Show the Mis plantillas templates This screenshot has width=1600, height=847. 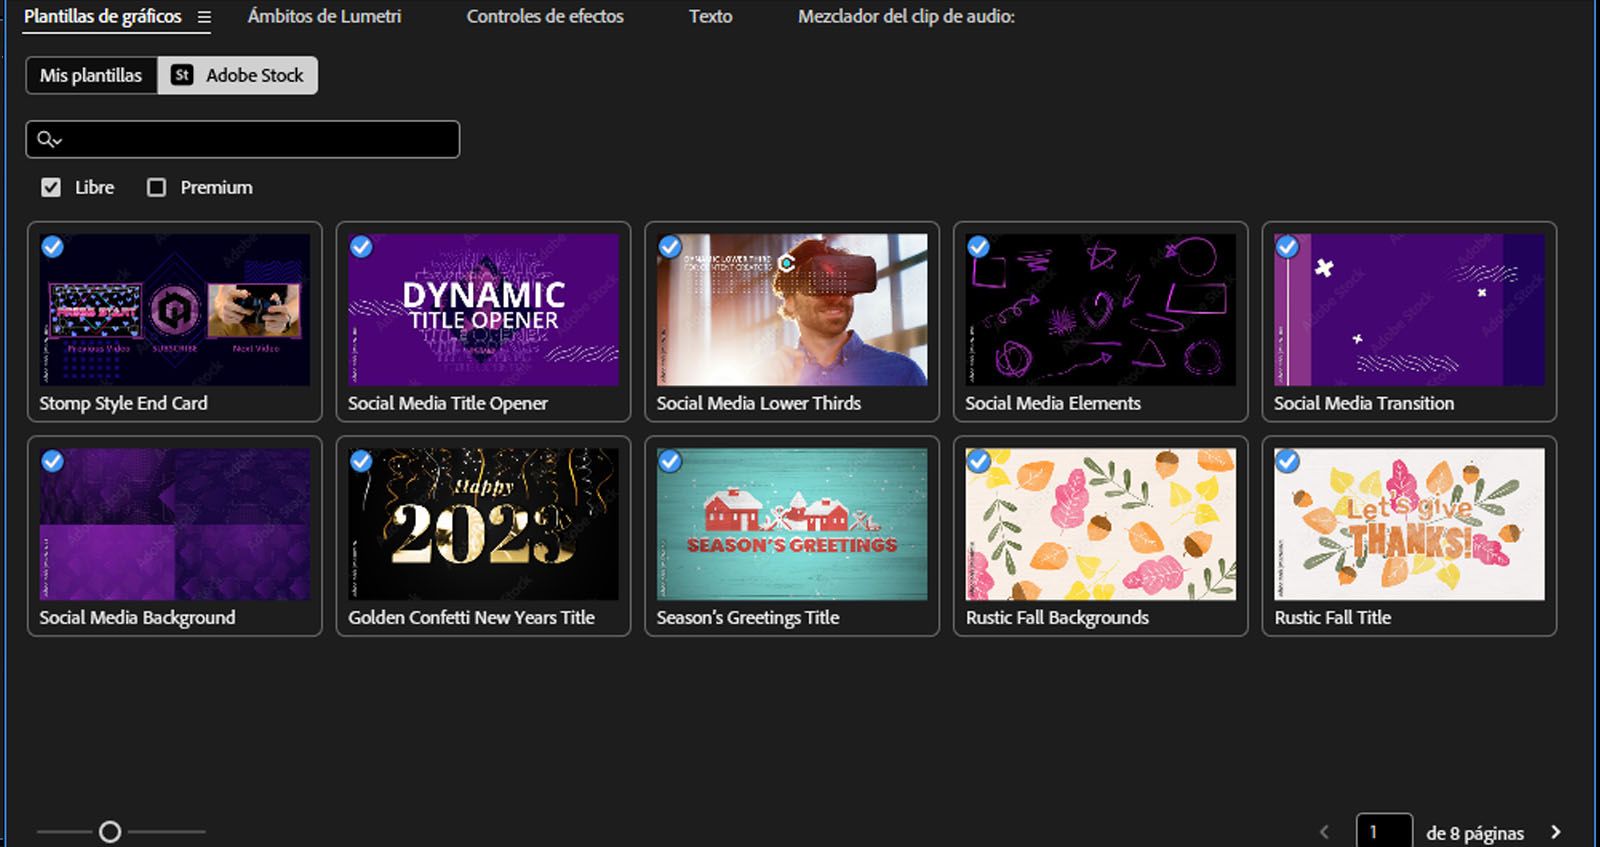coord(91,75)
